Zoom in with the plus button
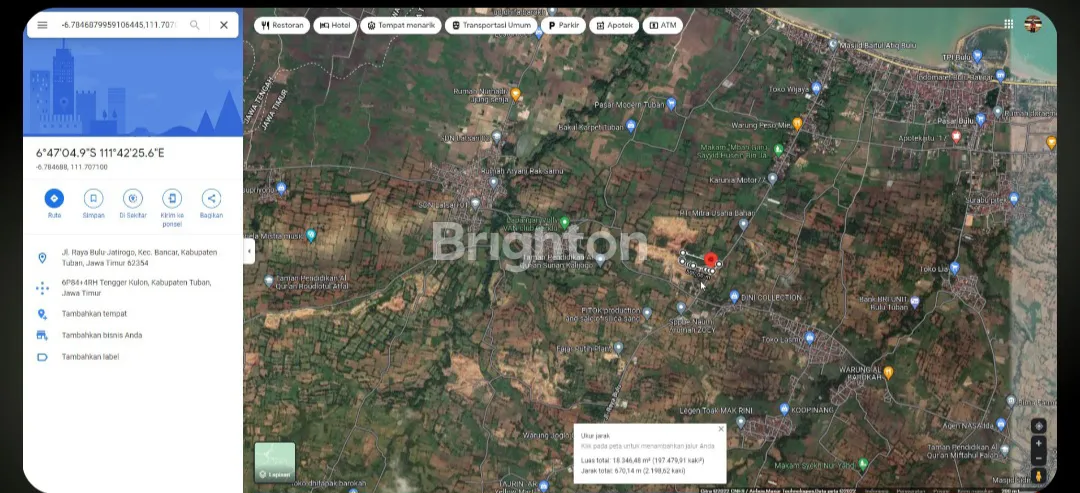The width and height of the screenshot is (1080, 493). pos(1039,443)
